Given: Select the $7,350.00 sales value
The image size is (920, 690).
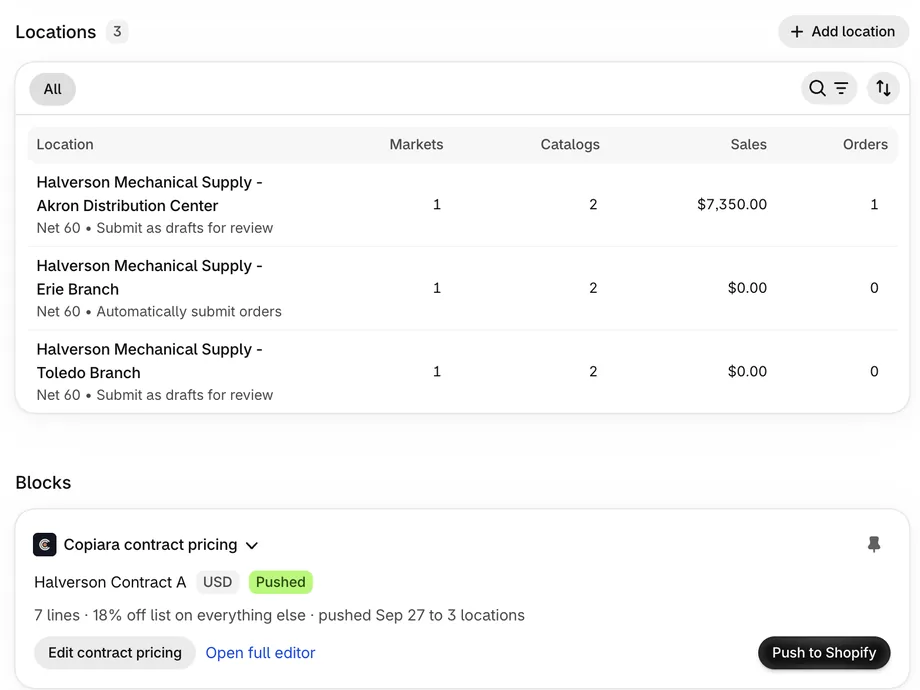Looking at the screenshot, I should (x=732, y=204).
